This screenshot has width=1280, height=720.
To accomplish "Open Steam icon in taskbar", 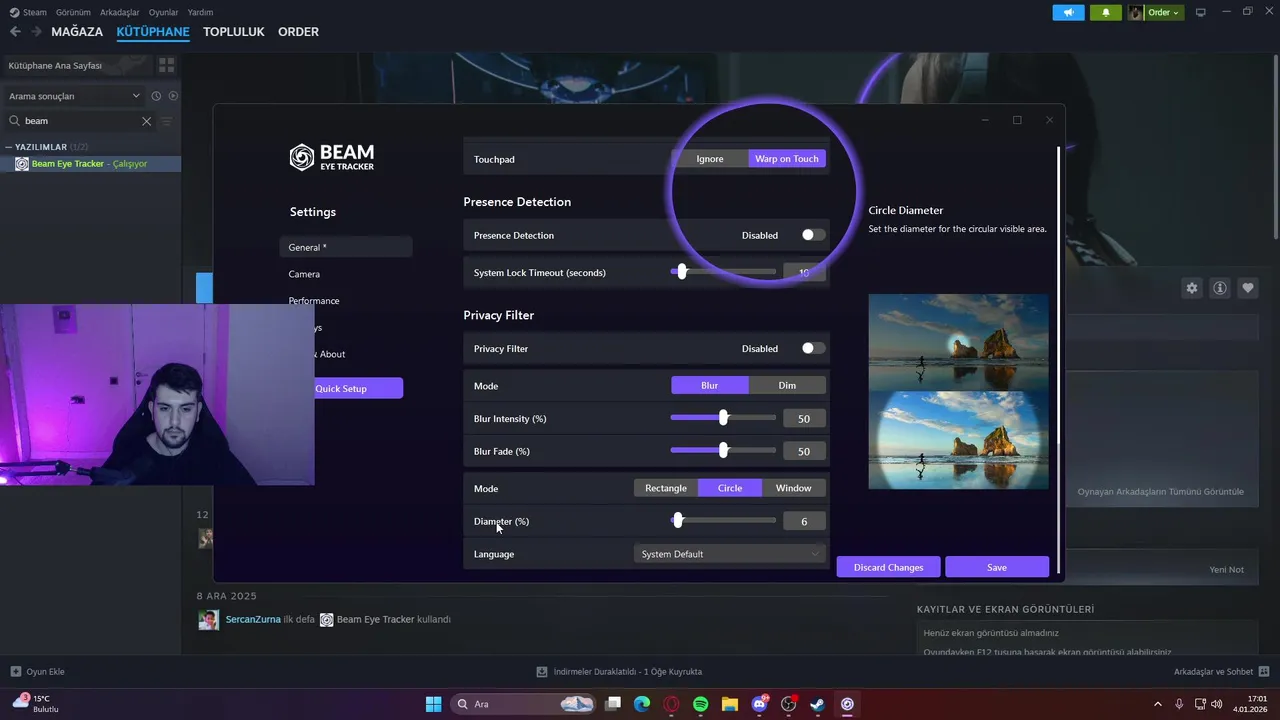I will point(818,704).
